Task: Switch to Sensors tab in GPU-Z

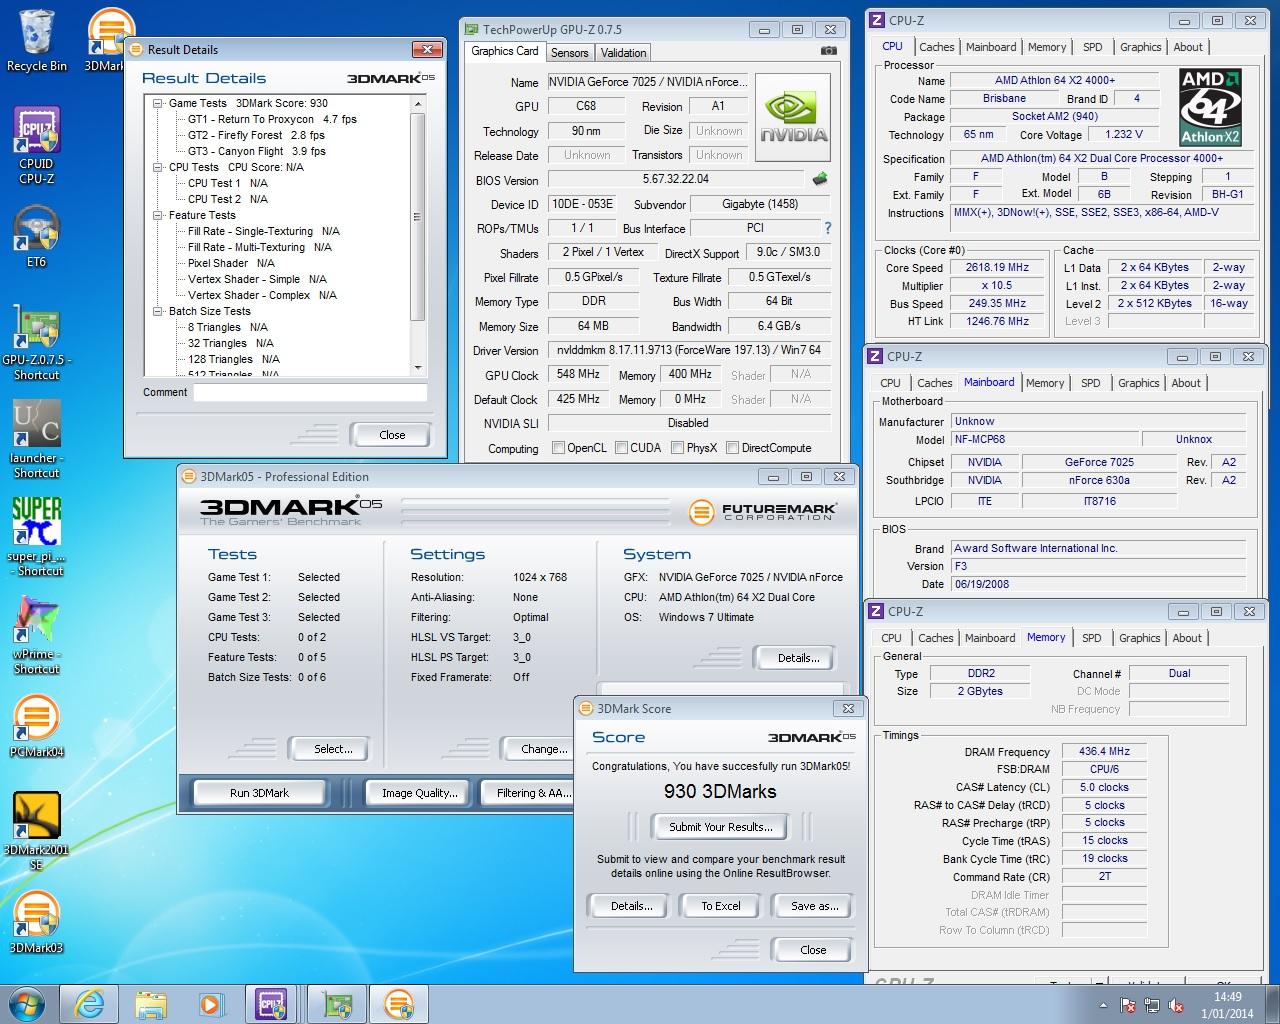Action: pyautogui.click(x=569, y=52)
